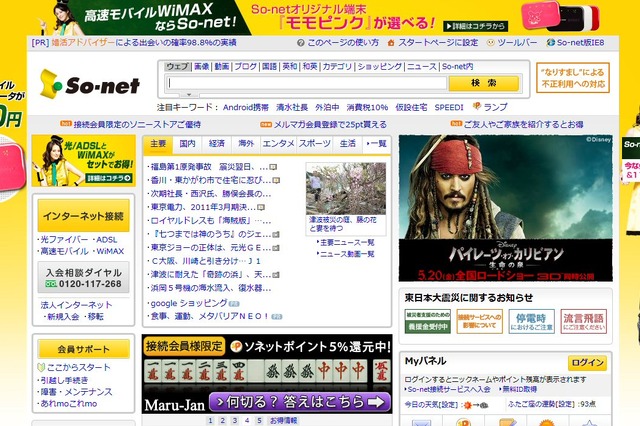Viewport: 640px width, 426px height.
Task: Click the Android携帯 trending keyword
Action: point(246,107)
